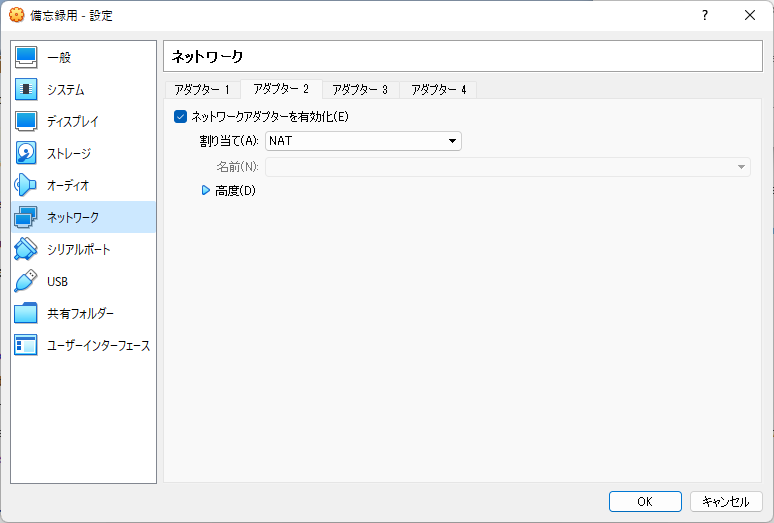Click the オーディオ speaker icon

(26, 186)
